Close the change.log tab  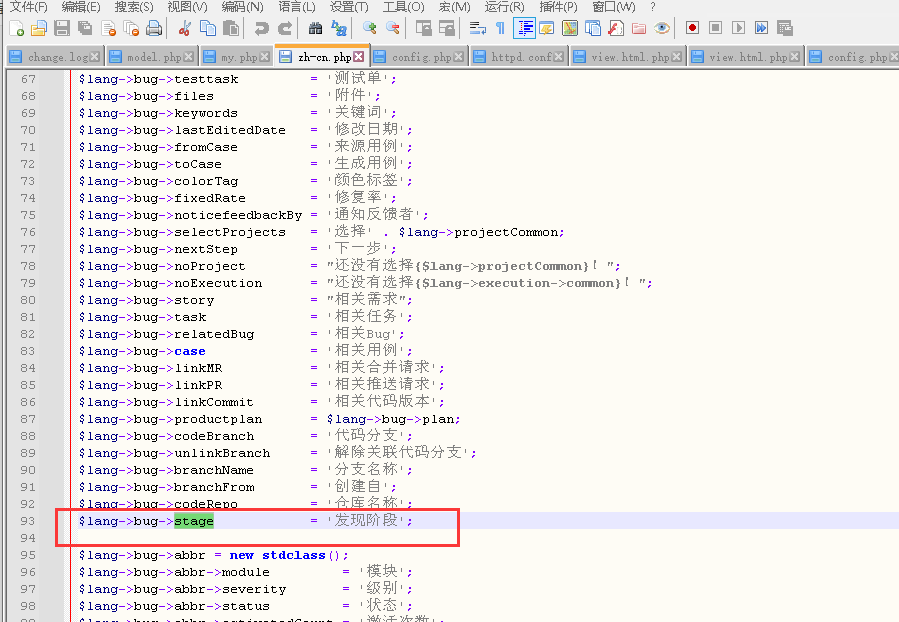point(94,57)
